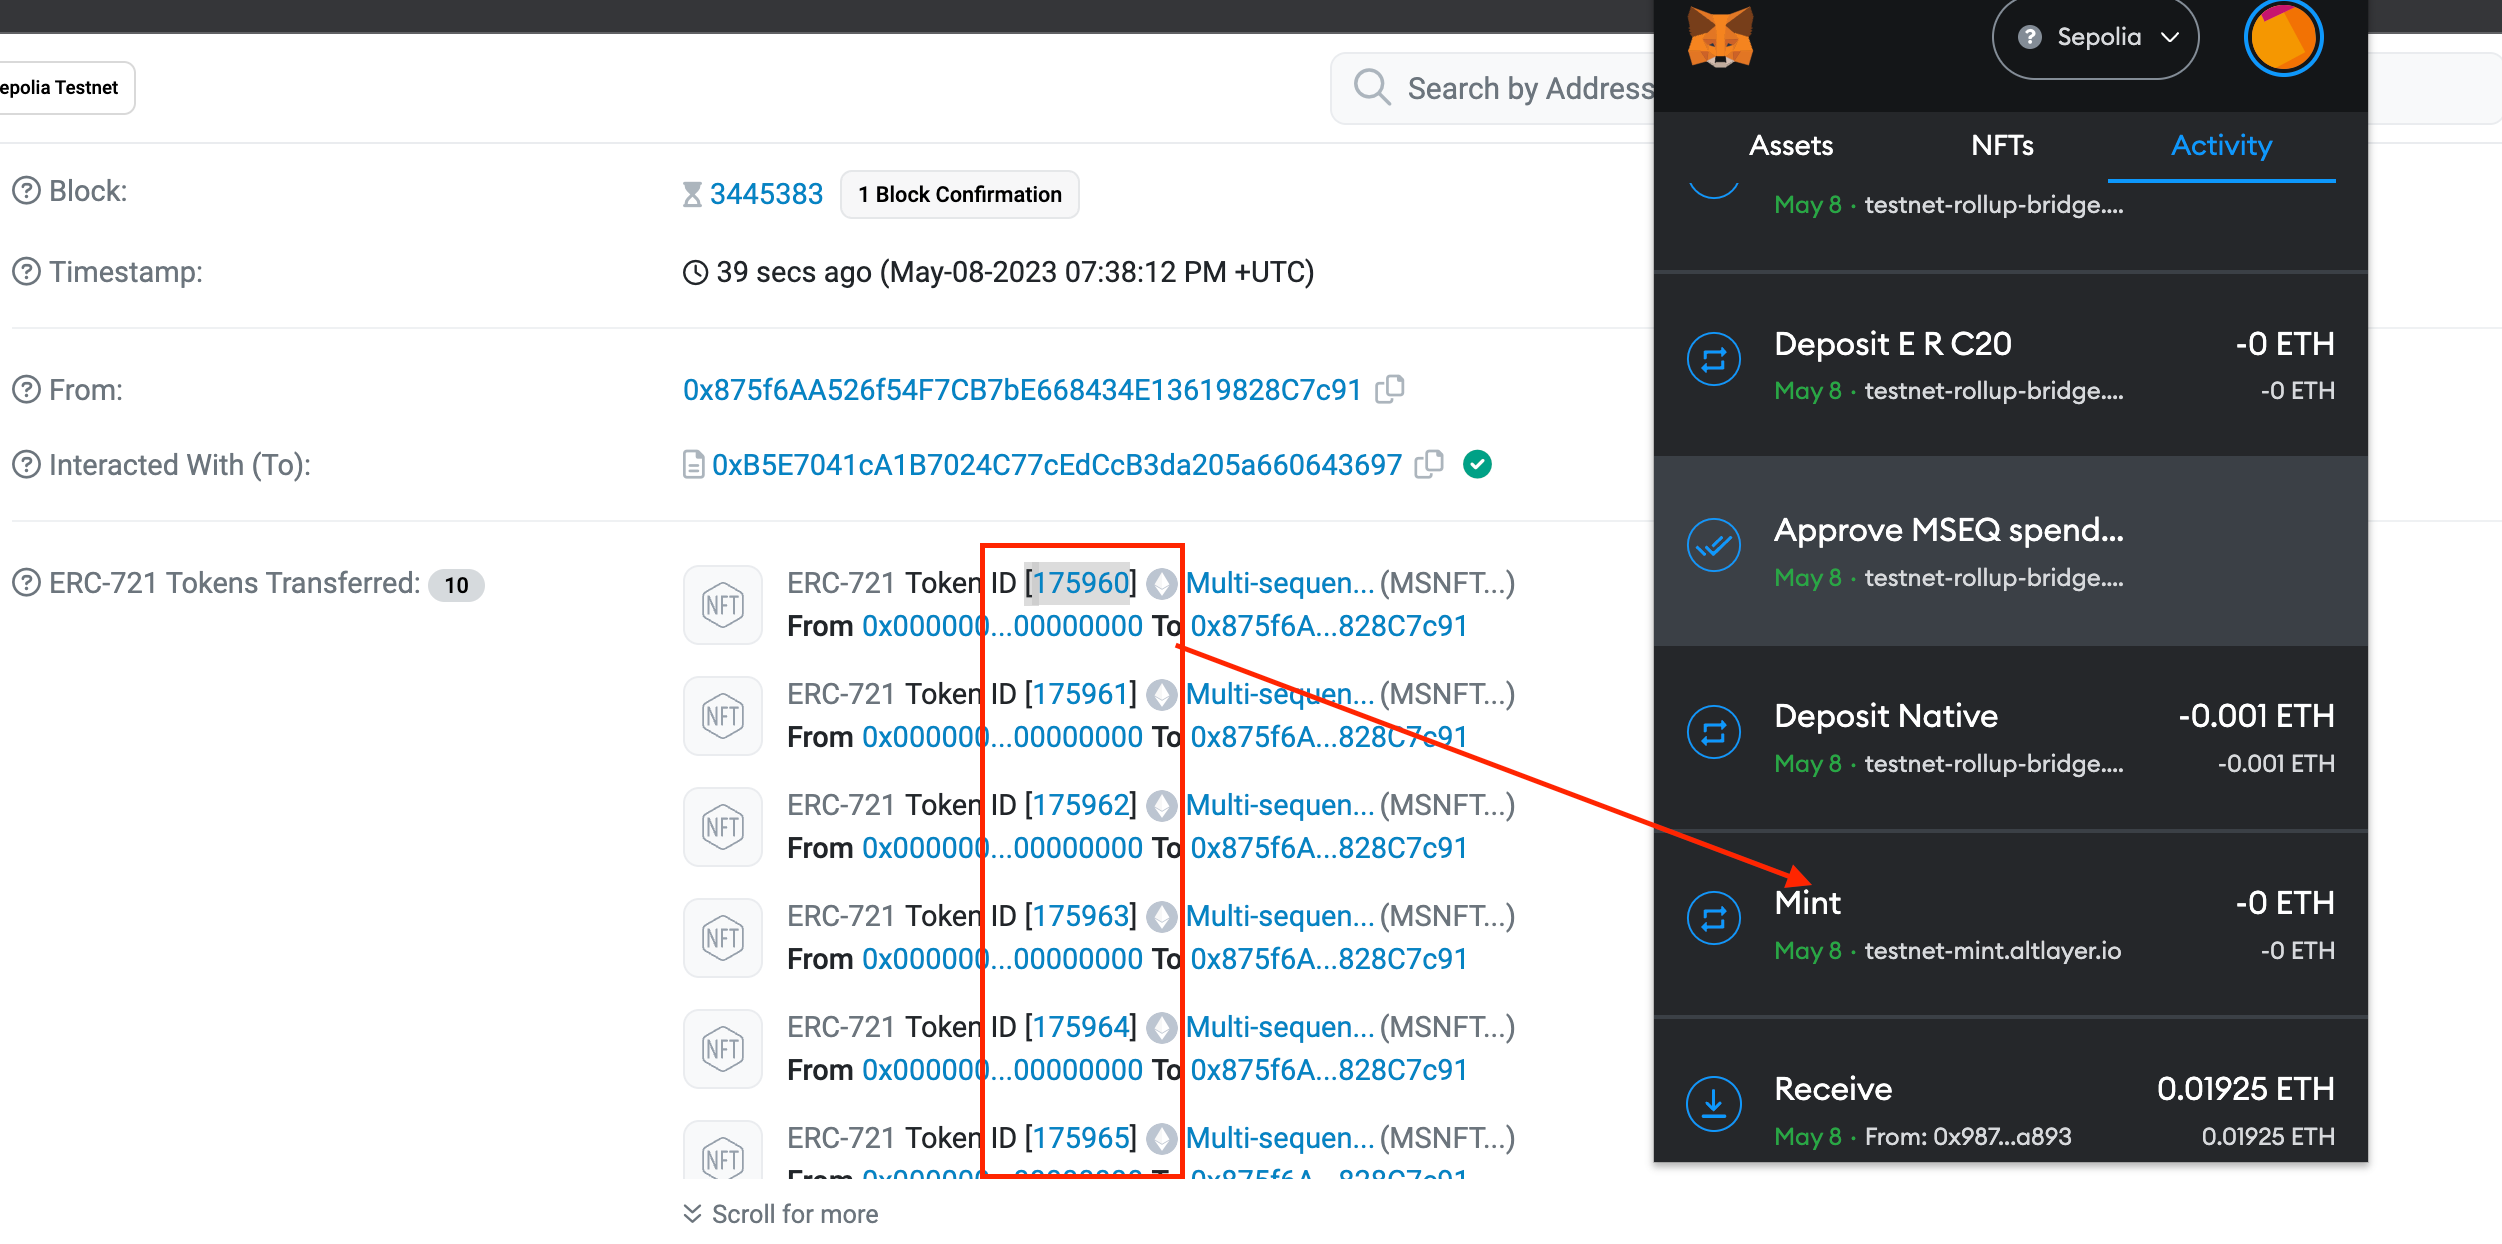Click the 1 Block Confirmation badge
Image resolution: width=2502 pixels, height=1244 pixels.
(960, 194)
